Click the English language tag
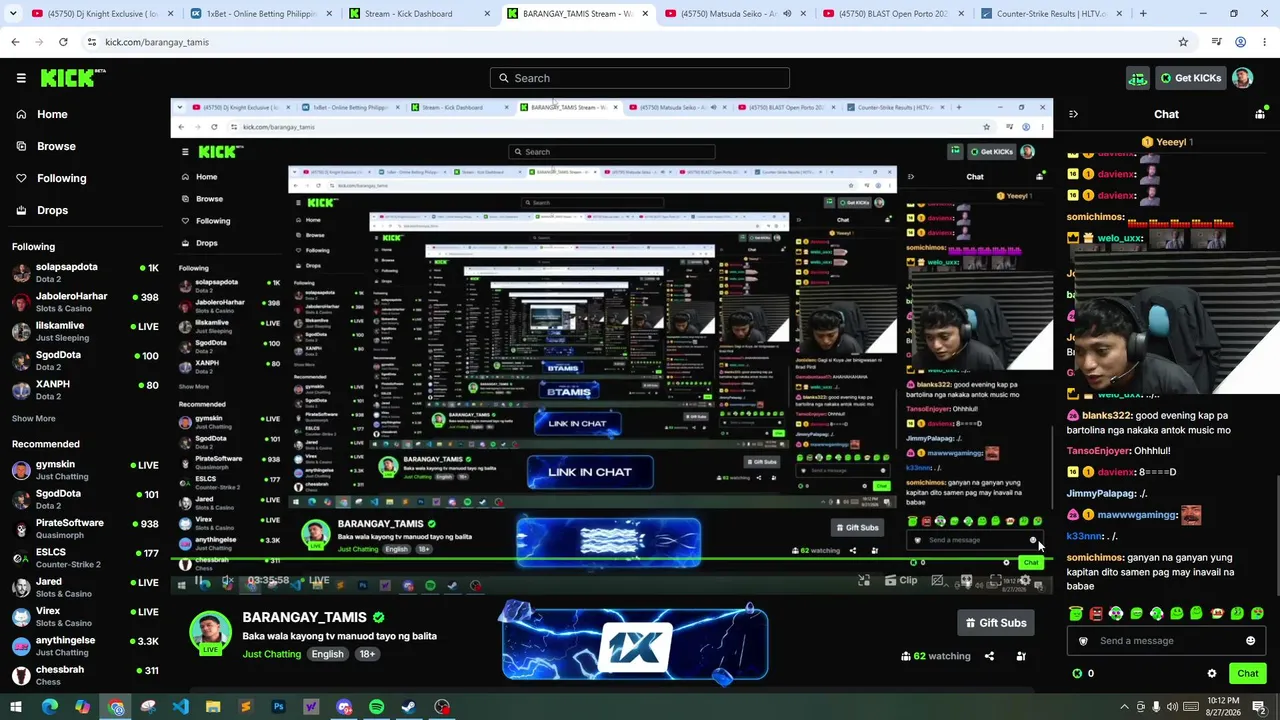 pyautogui.click(x=327, y=654)
